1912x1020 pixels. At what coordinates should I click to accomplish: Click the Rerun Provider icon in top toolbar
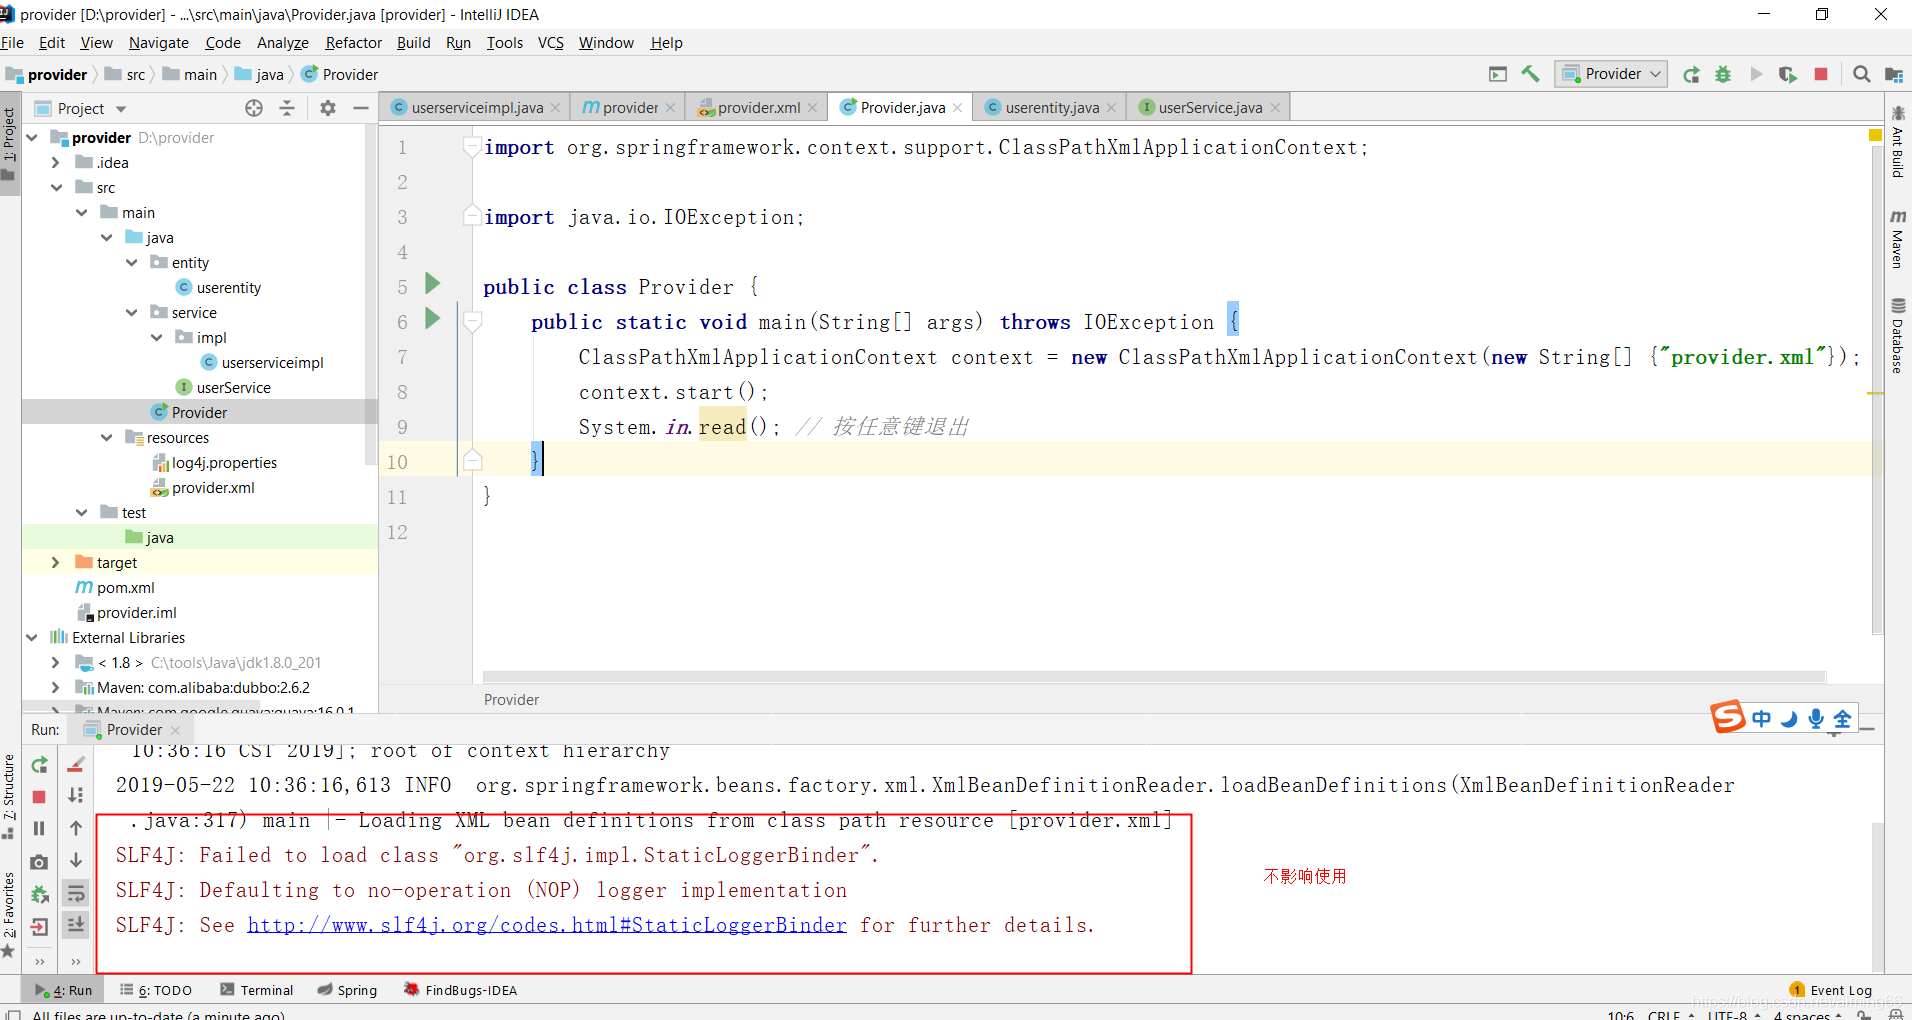[1691, 74]
